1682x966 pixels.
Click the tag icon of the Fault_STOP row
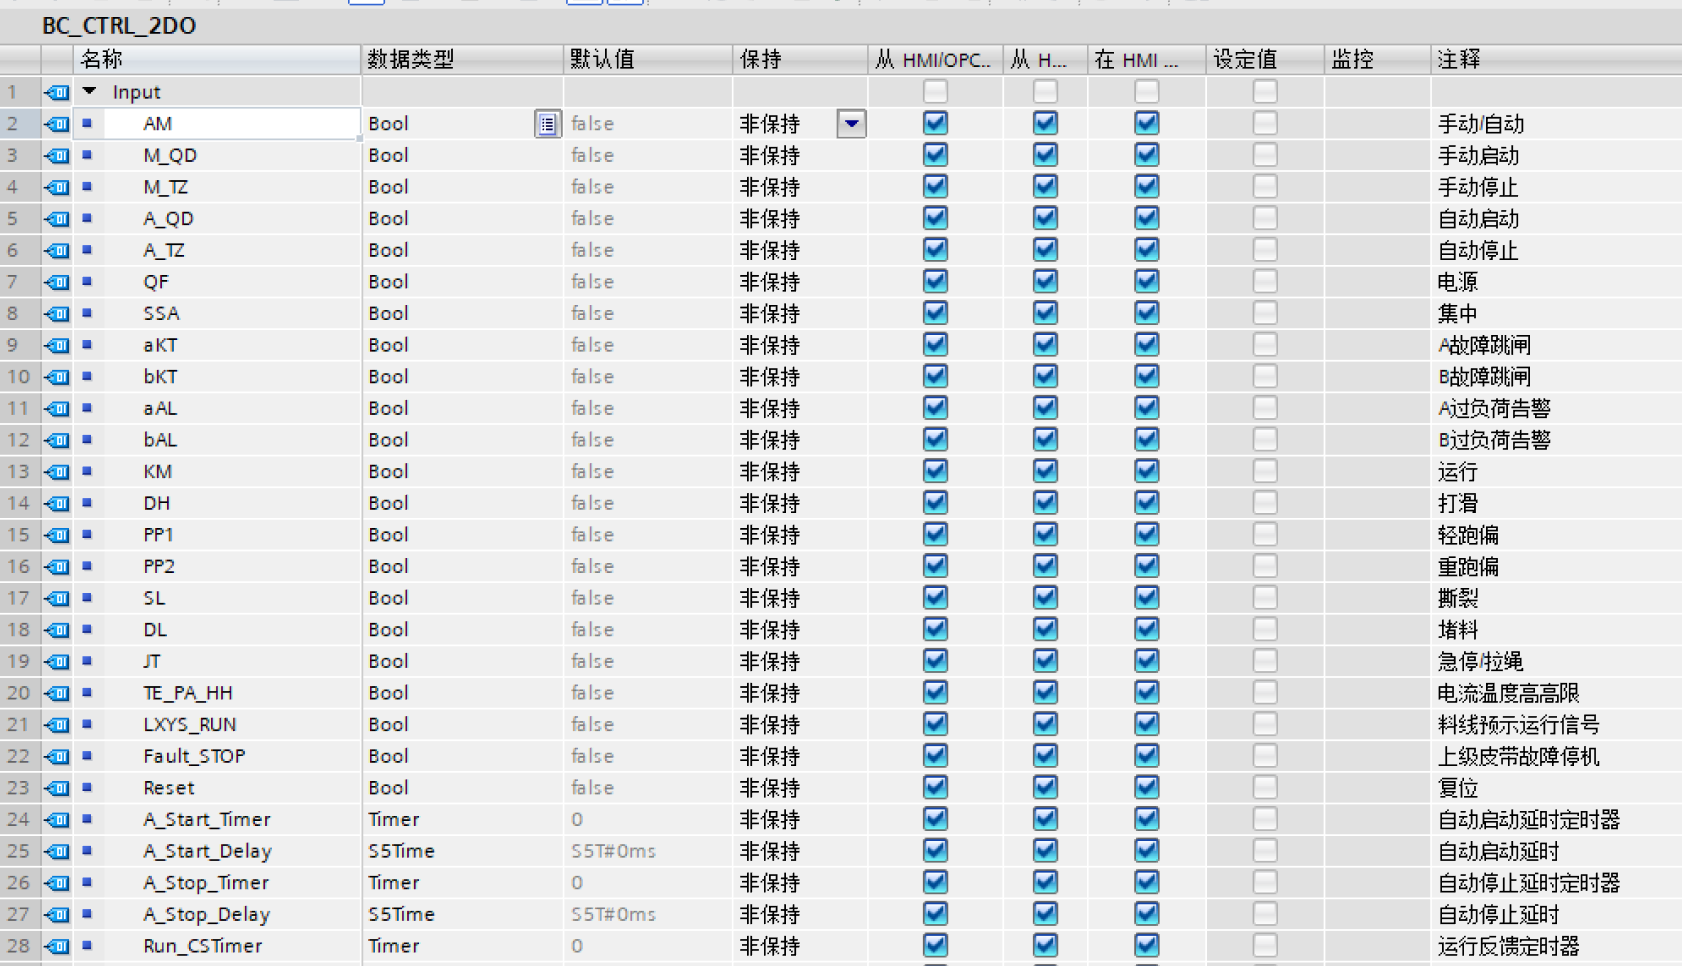tap(57, 757)
